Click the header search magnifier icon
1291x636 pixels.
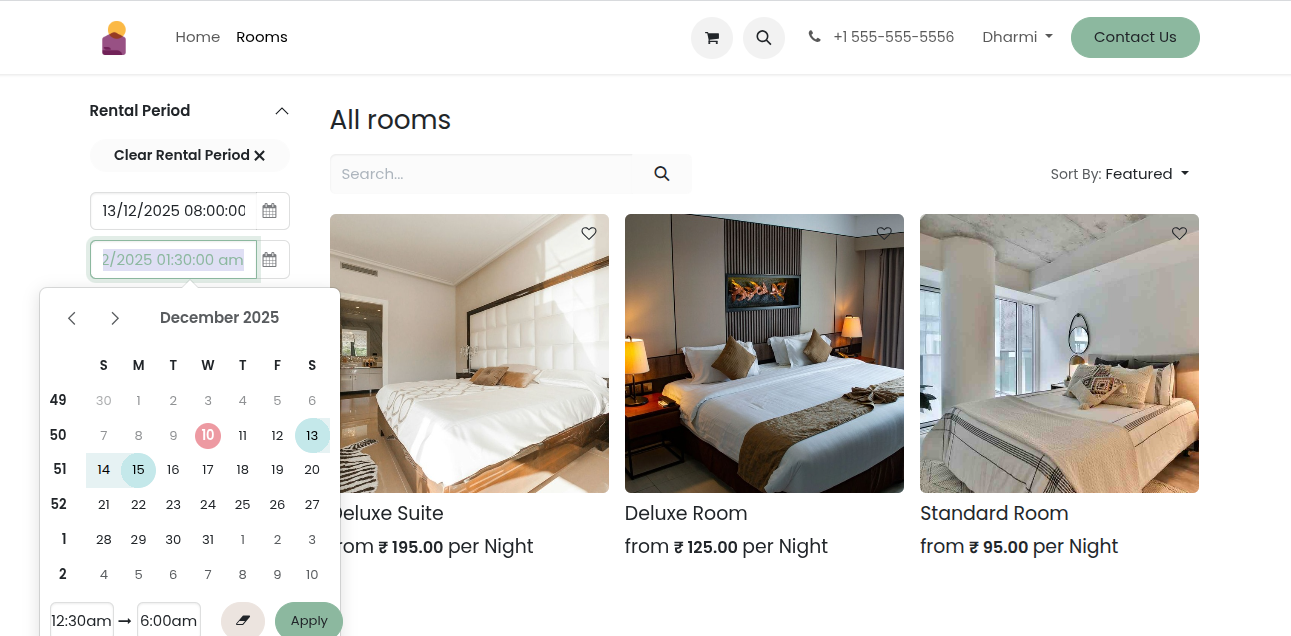click(764, 38)
